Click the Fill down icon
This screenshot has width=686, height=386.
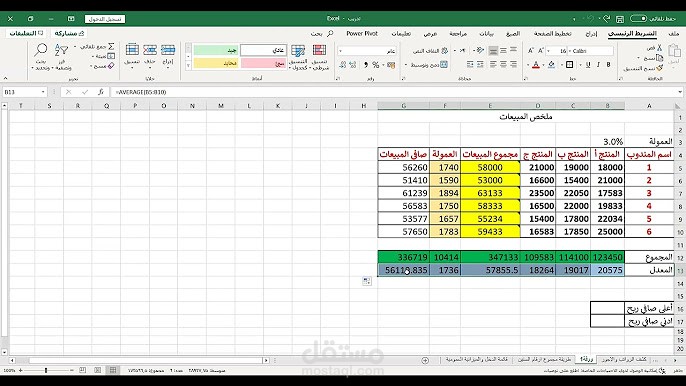pos(111,56)
